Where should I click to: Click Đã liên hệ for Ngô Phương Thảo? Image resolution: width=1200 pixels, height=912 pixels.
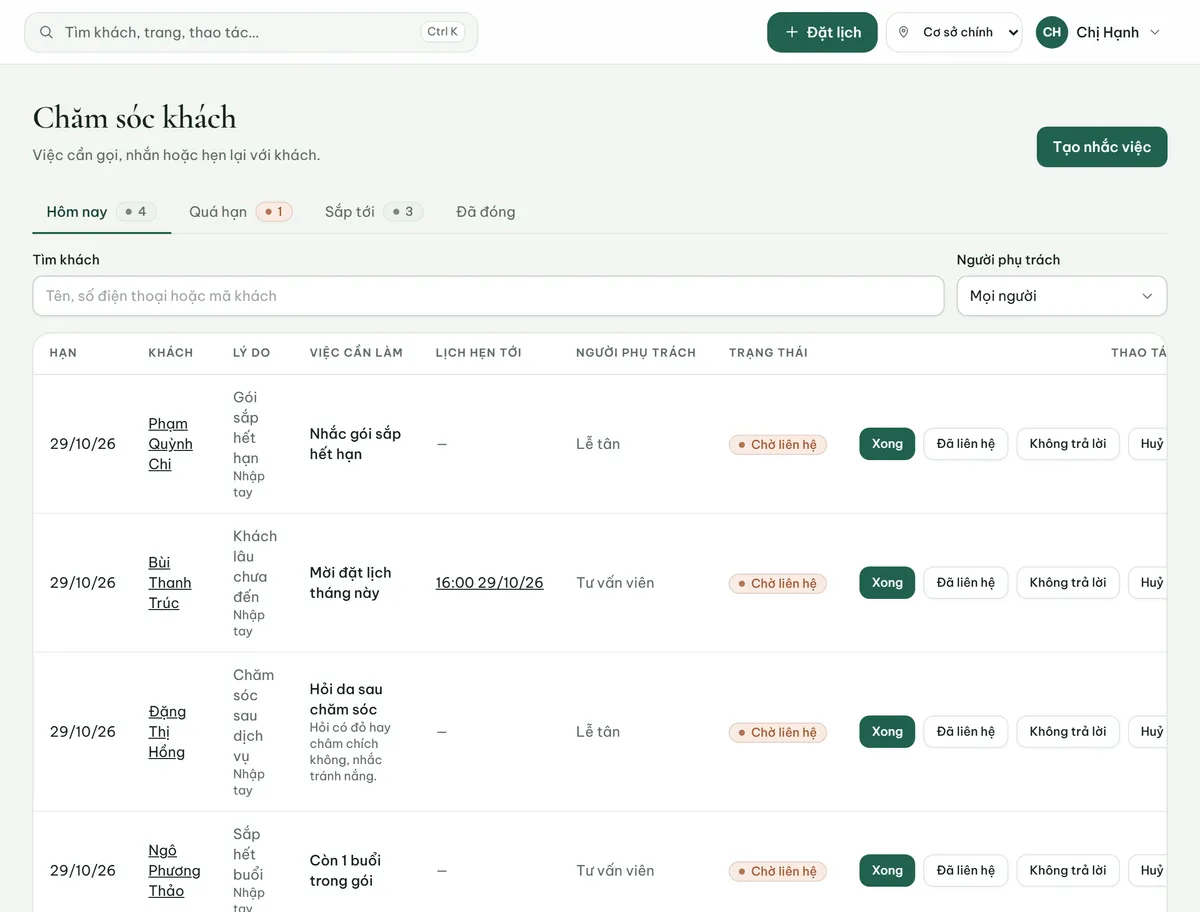(x=966, y=870)
